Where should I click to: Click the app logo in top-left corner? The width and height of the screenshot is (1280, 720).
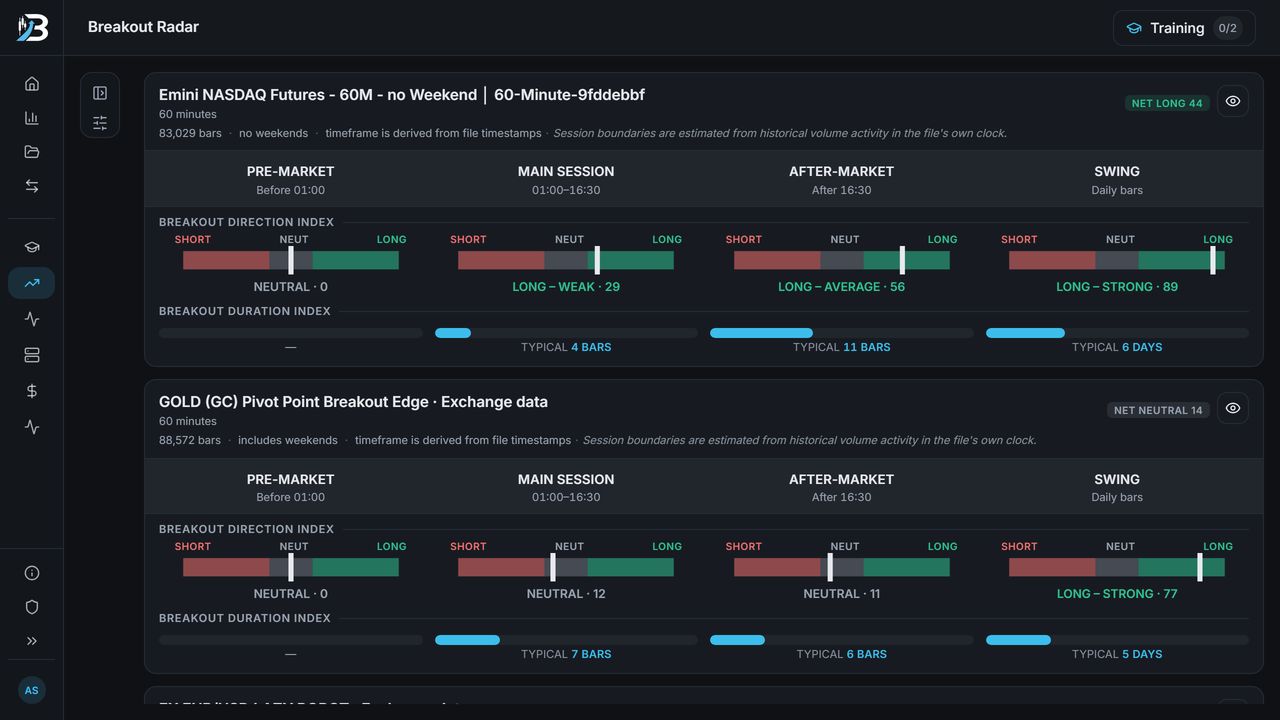[x=32, y=27]
